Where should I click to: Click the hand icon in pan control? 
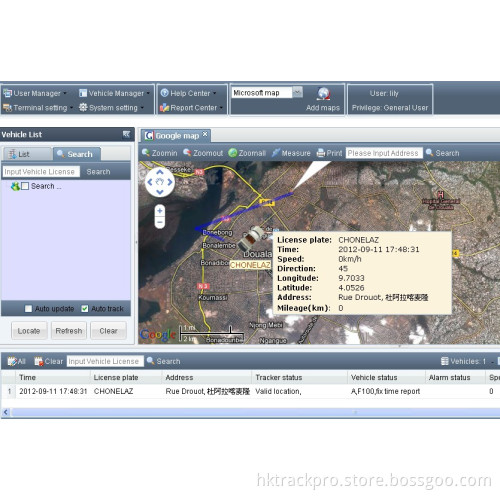[x=160, y=182]
